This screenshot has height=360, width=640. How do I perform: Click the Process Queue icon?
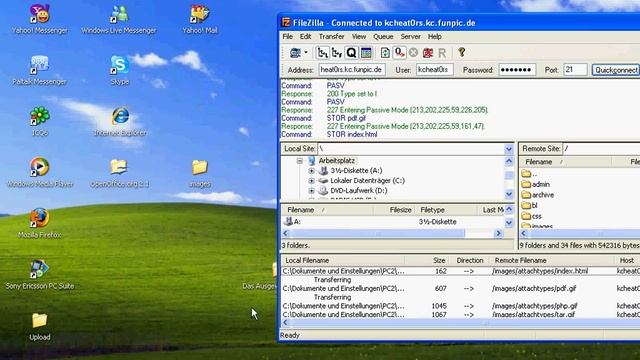click(x=399, y=53)
